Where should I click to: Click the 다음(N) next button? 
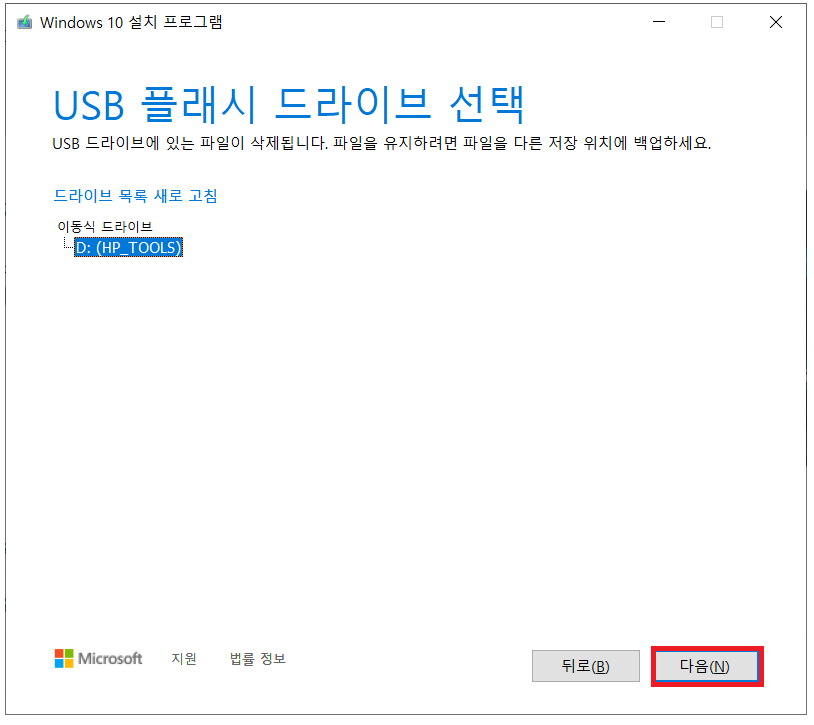(x=707, y=666)
